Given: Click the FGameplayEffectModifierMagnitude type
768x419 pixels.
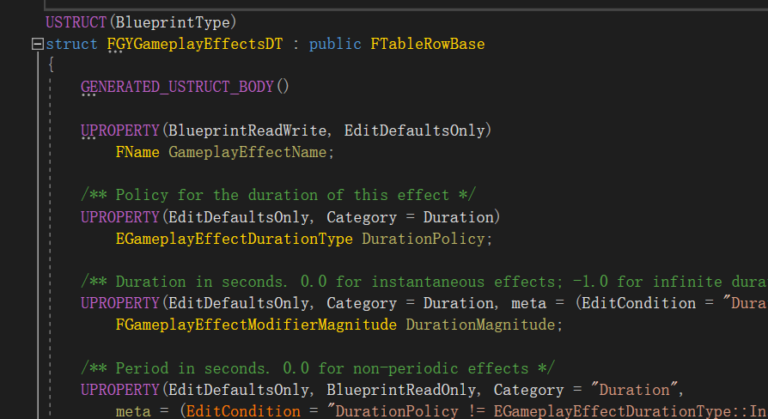Looking at the screenshot, I should 256,324.
